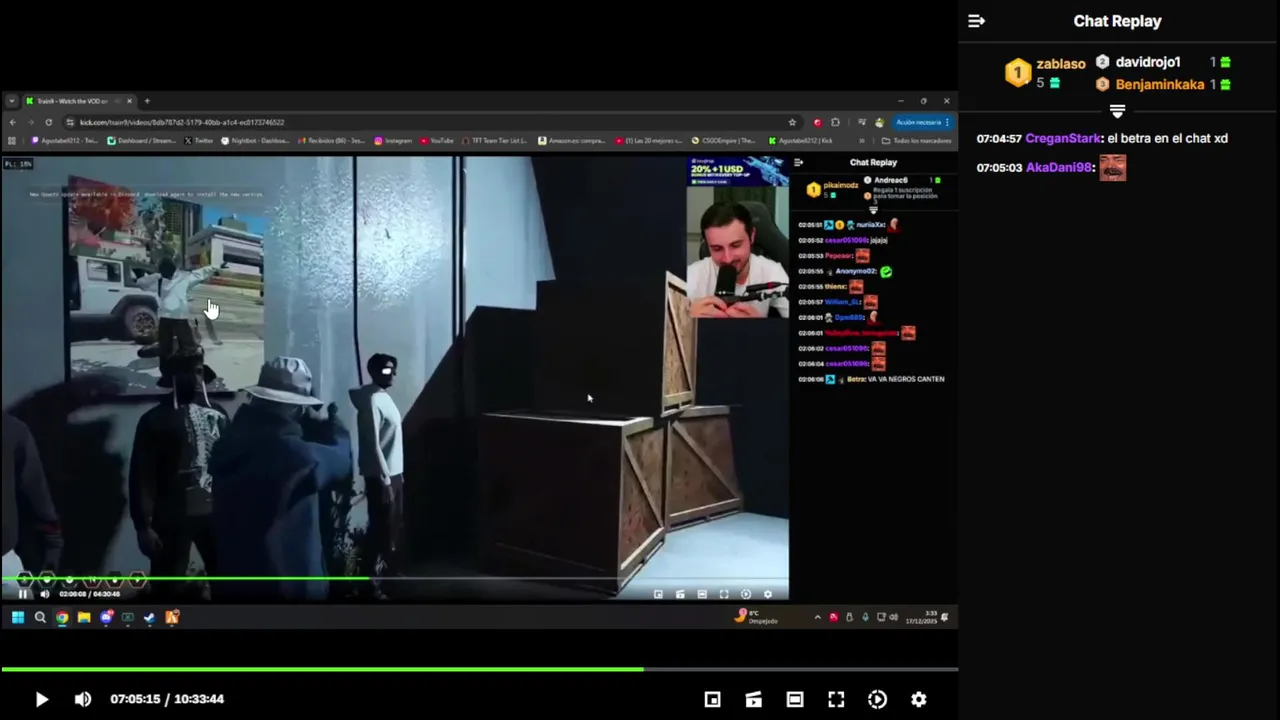1280x720 pixels.
Task: Pause the embedded inner video player
Action: point(23,594)
